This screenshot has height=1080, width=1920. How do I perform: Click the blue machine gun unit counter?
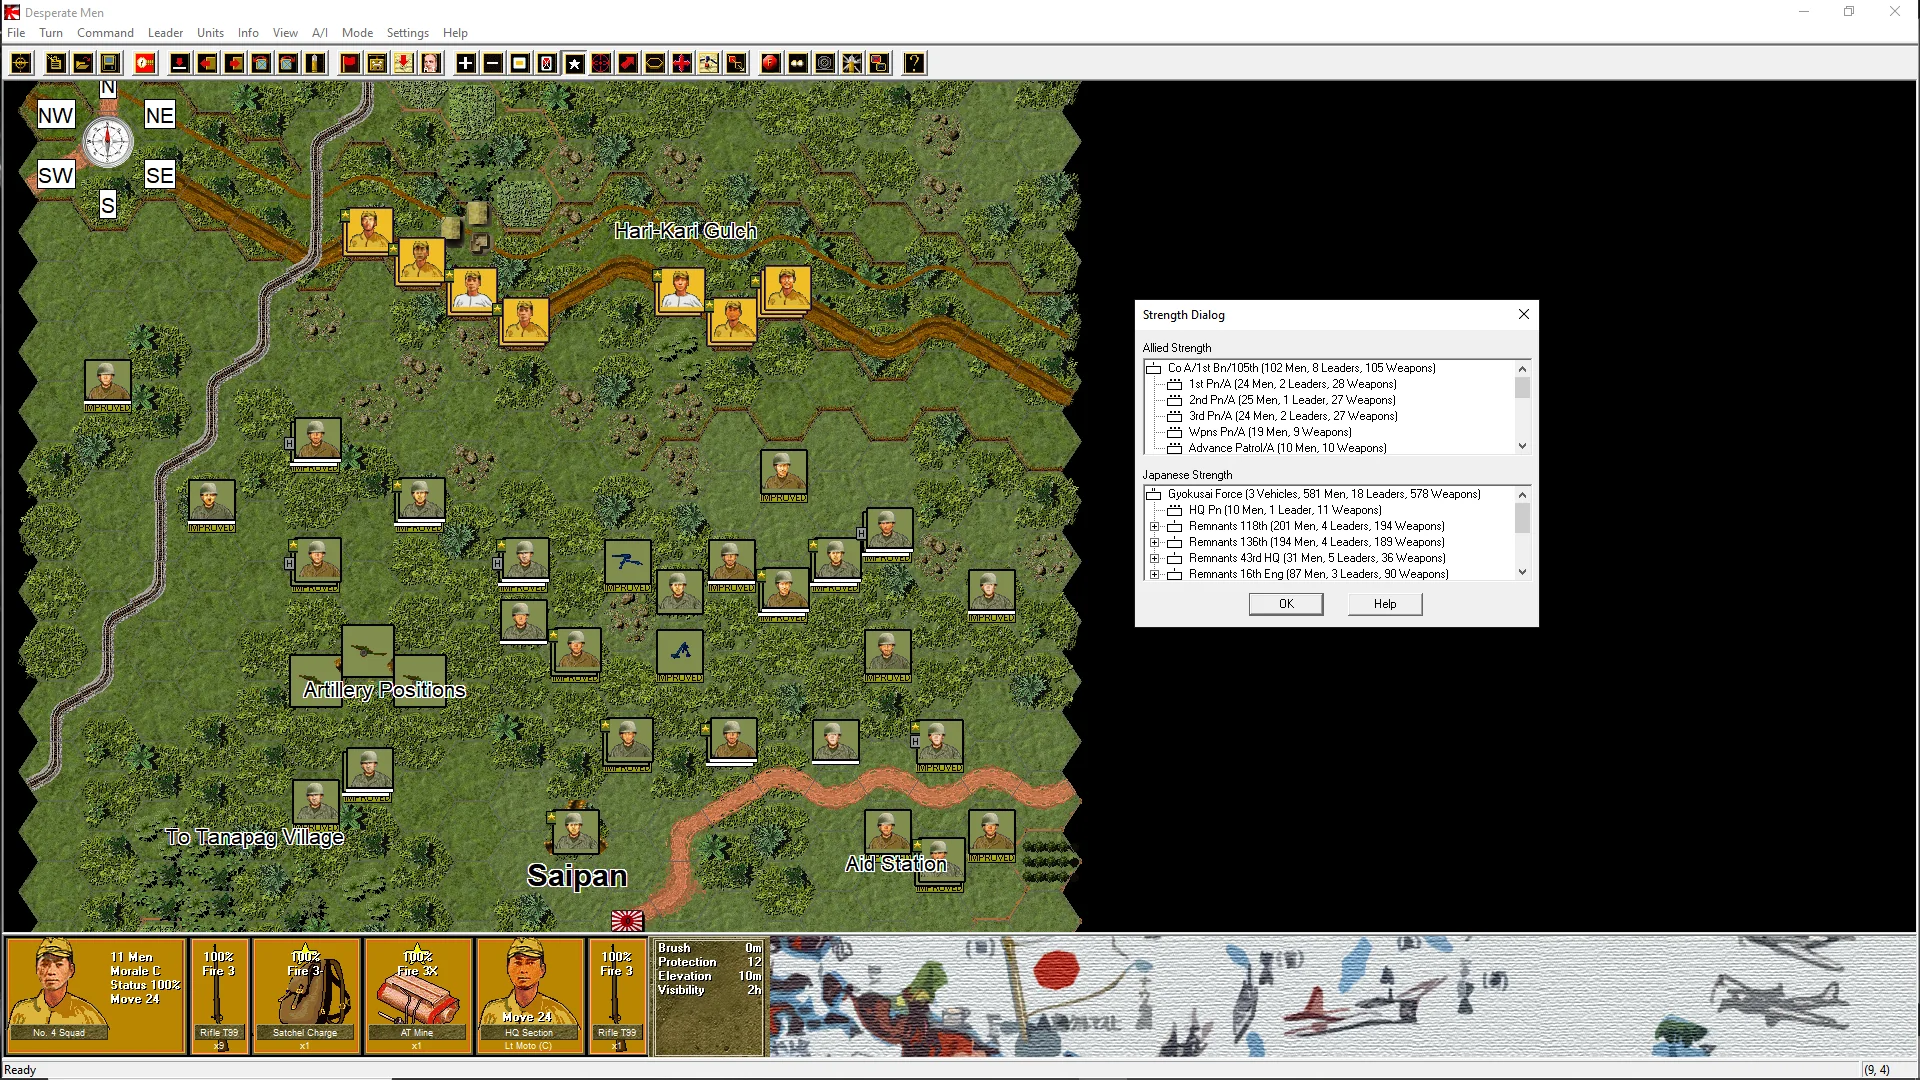628,563
